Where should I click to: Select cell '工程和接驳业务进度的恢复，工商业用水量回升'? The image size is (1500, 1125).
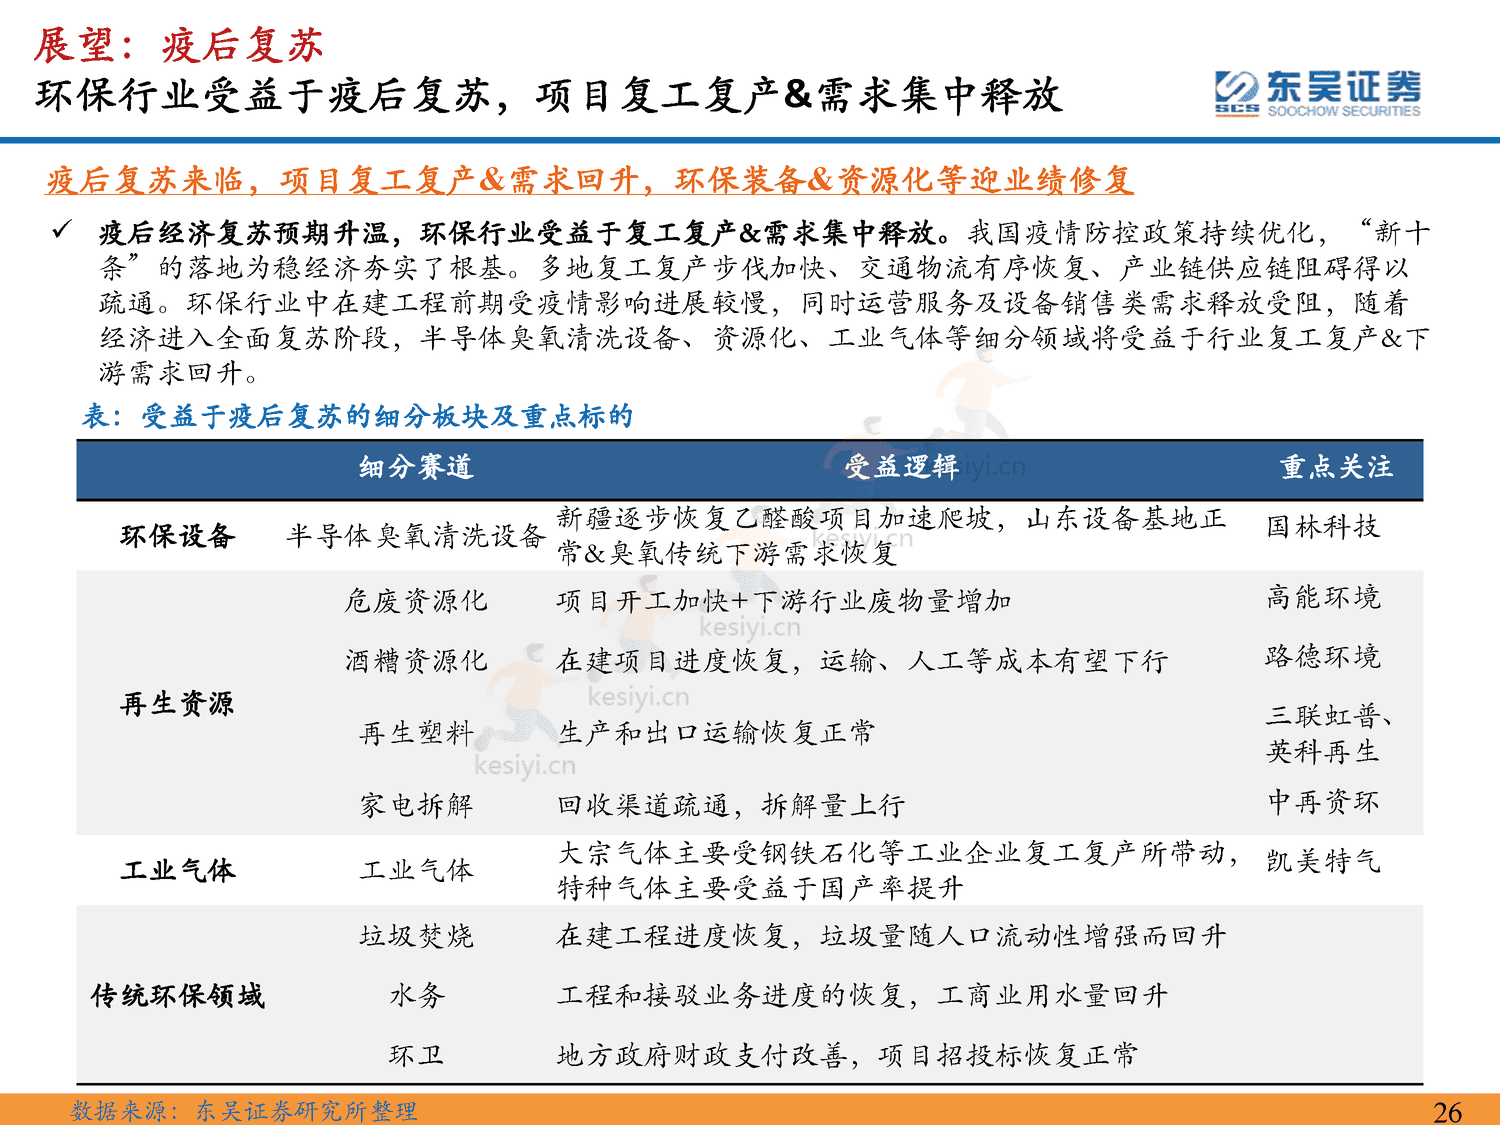862,995
